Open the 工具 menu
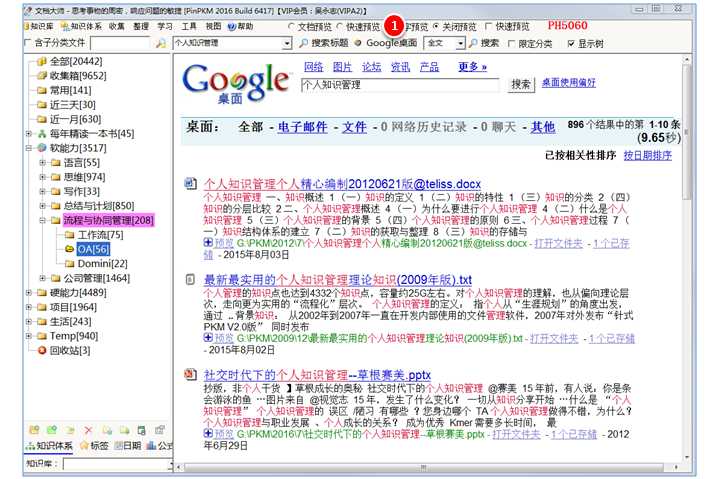This screenshot has height=479, width=720. (189, 27)
